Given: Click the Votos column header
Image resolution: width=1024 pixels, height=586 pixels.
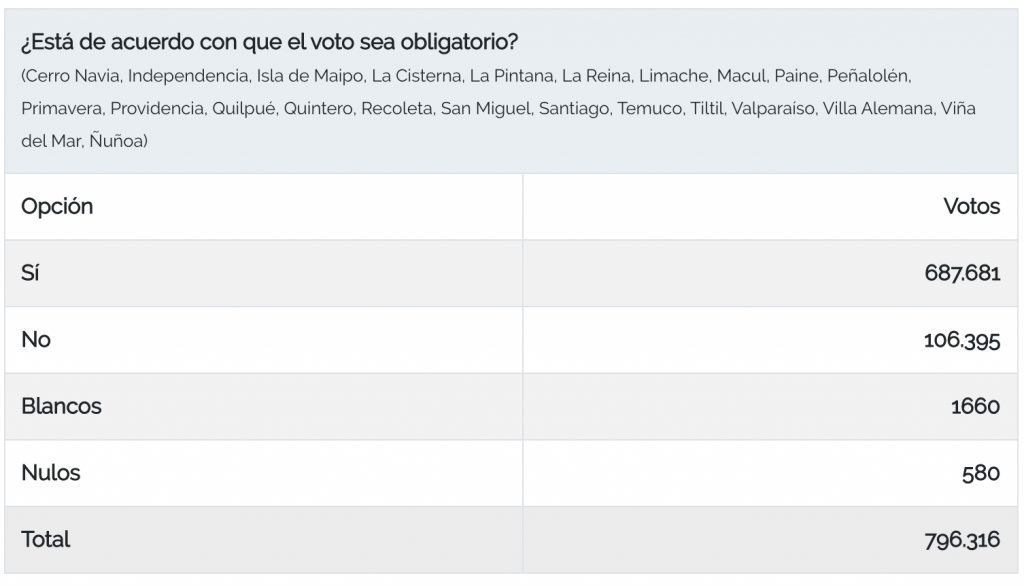Looking at the screenshot, I should (x=971, y=206).
